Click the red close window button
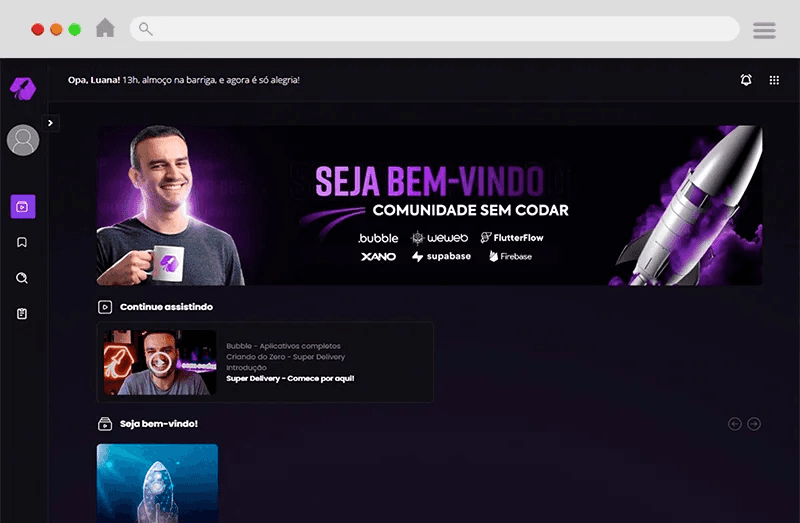Viewport: 800px width, 523px height. [x=37, y=29]
